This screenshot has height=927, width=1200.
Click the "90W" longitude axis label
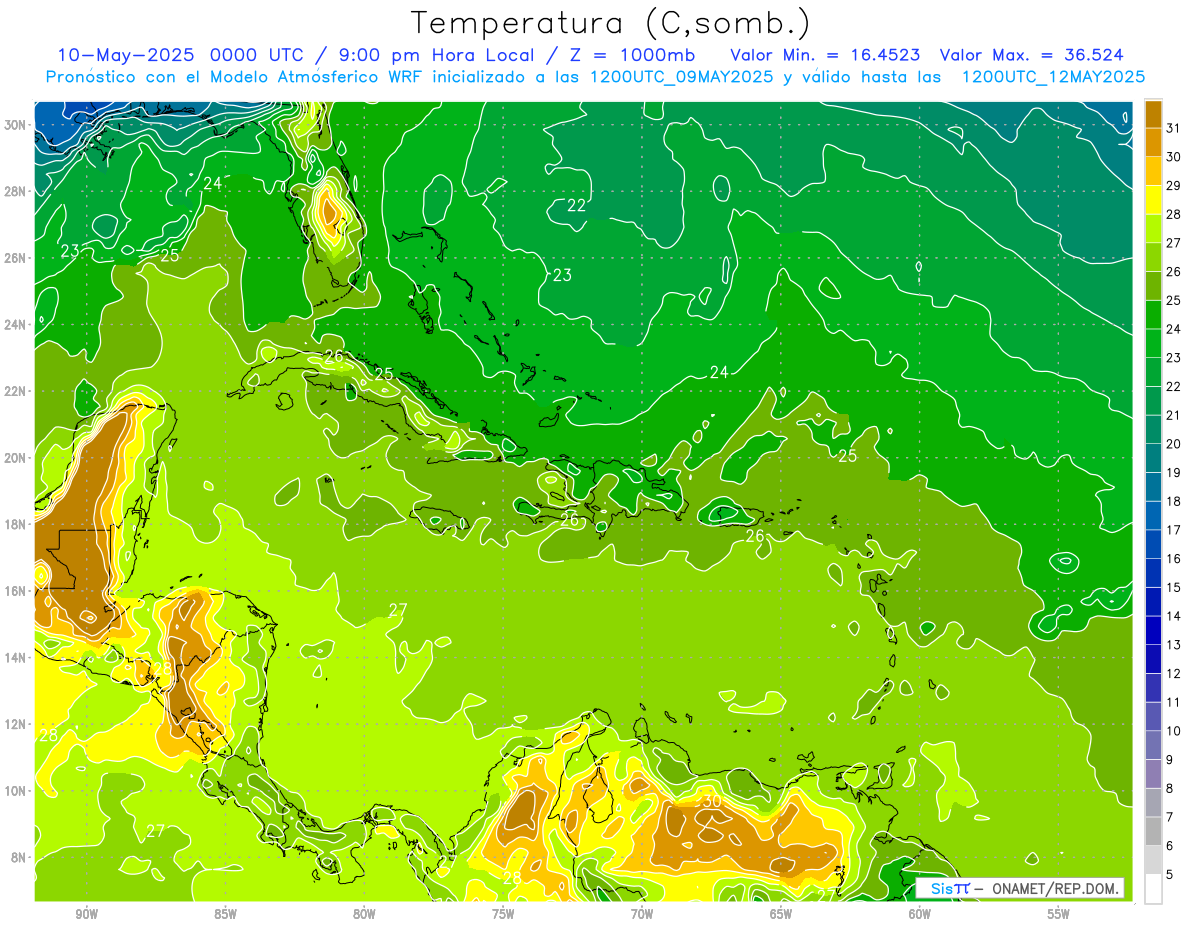(x=86, y=914)
